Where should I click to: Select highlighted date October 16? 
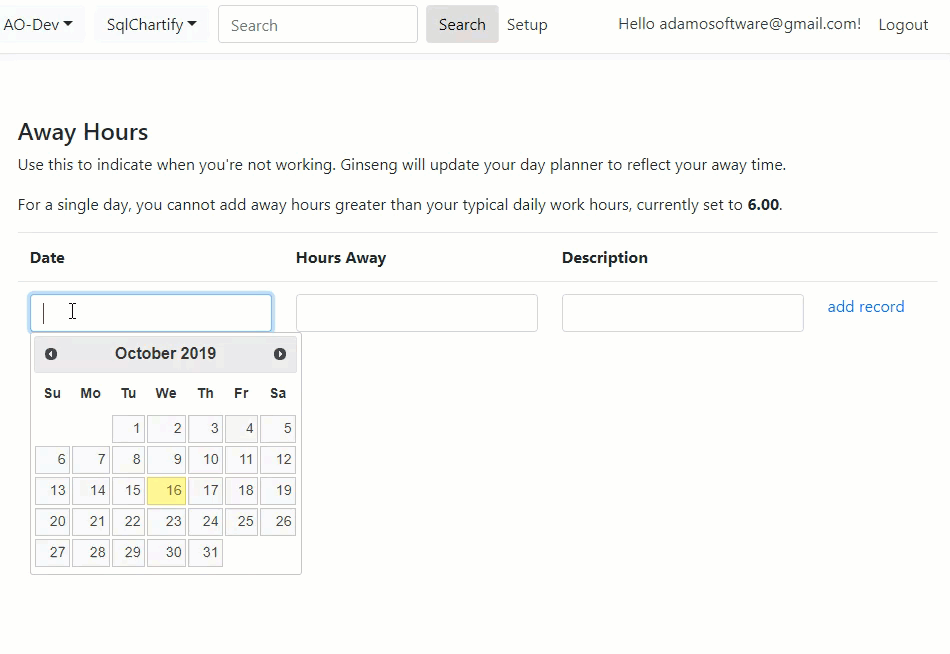166,491
